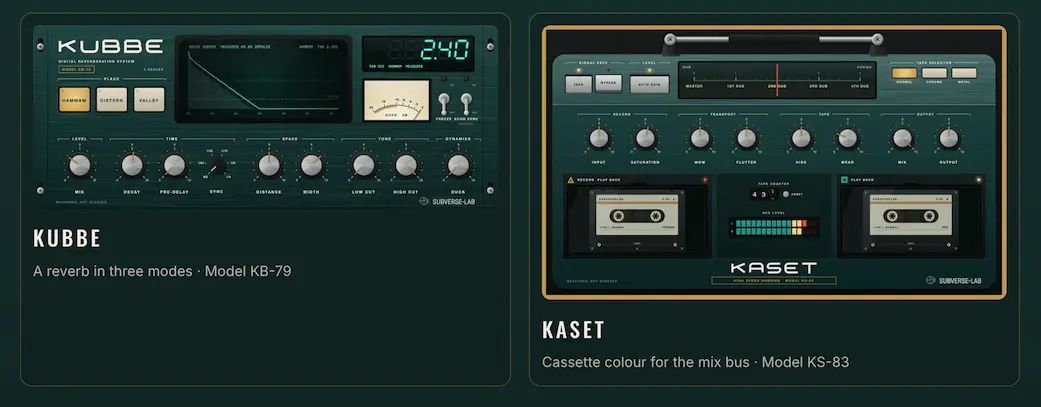Click the Duck knob on Kubbe
The width and height of the screenshot is (1041, 407).
(458, 165)
